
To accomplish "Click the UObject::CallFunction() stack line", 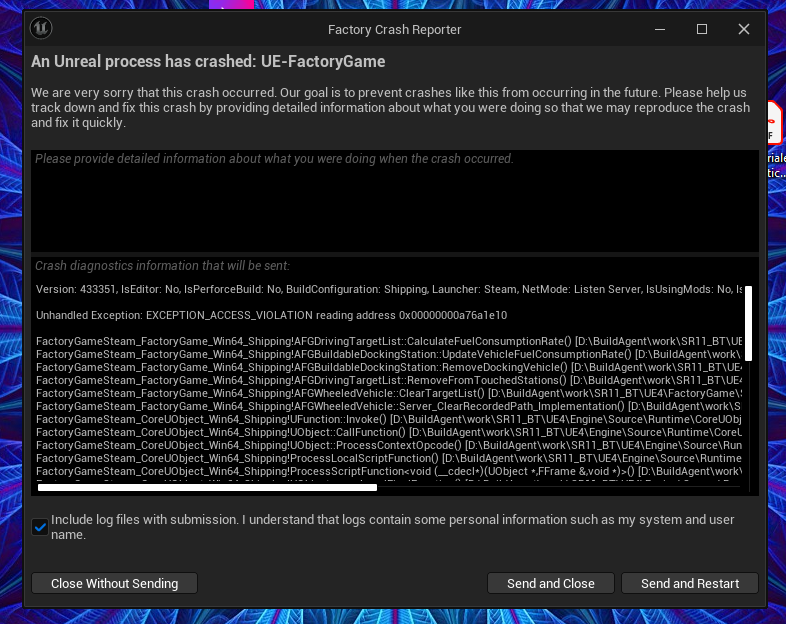I will tap(389, 433).
